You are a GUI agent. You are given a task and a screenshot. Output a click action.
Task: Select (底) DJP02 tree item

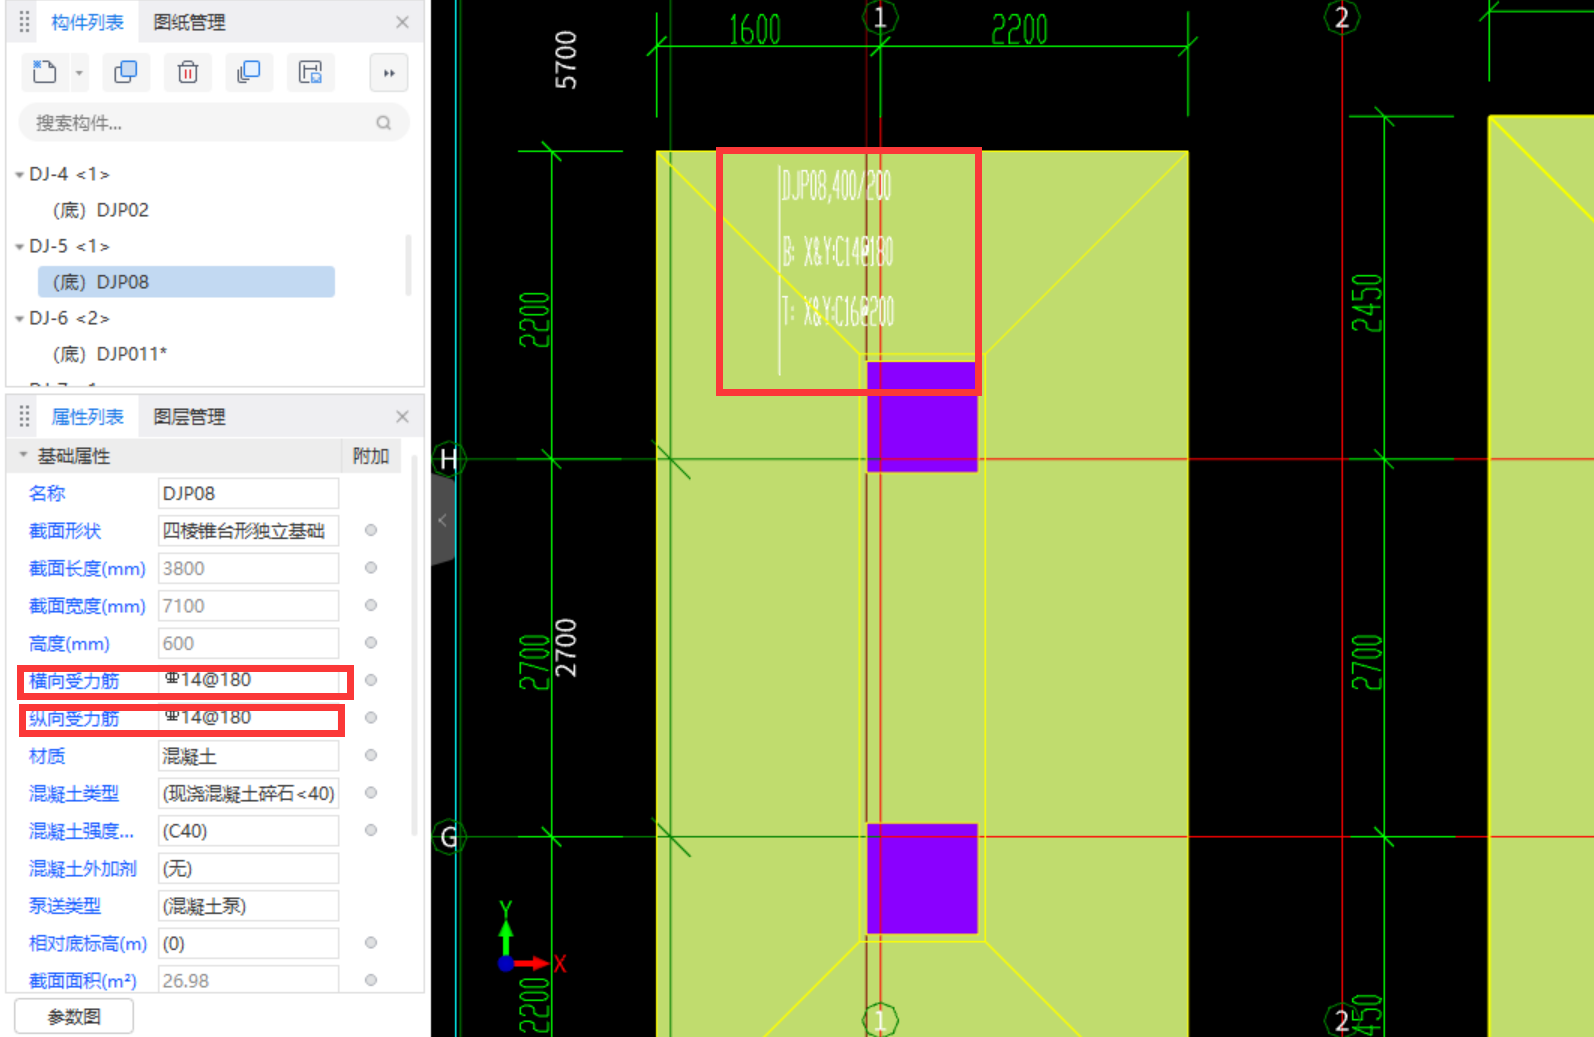(100, 210)
